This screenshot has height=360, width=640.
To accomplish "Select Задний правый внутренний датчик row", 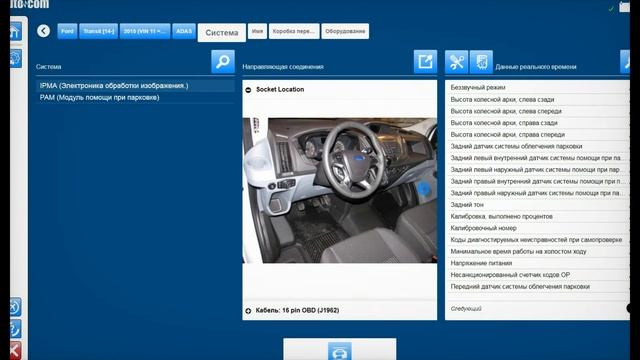I will [537, 181].
